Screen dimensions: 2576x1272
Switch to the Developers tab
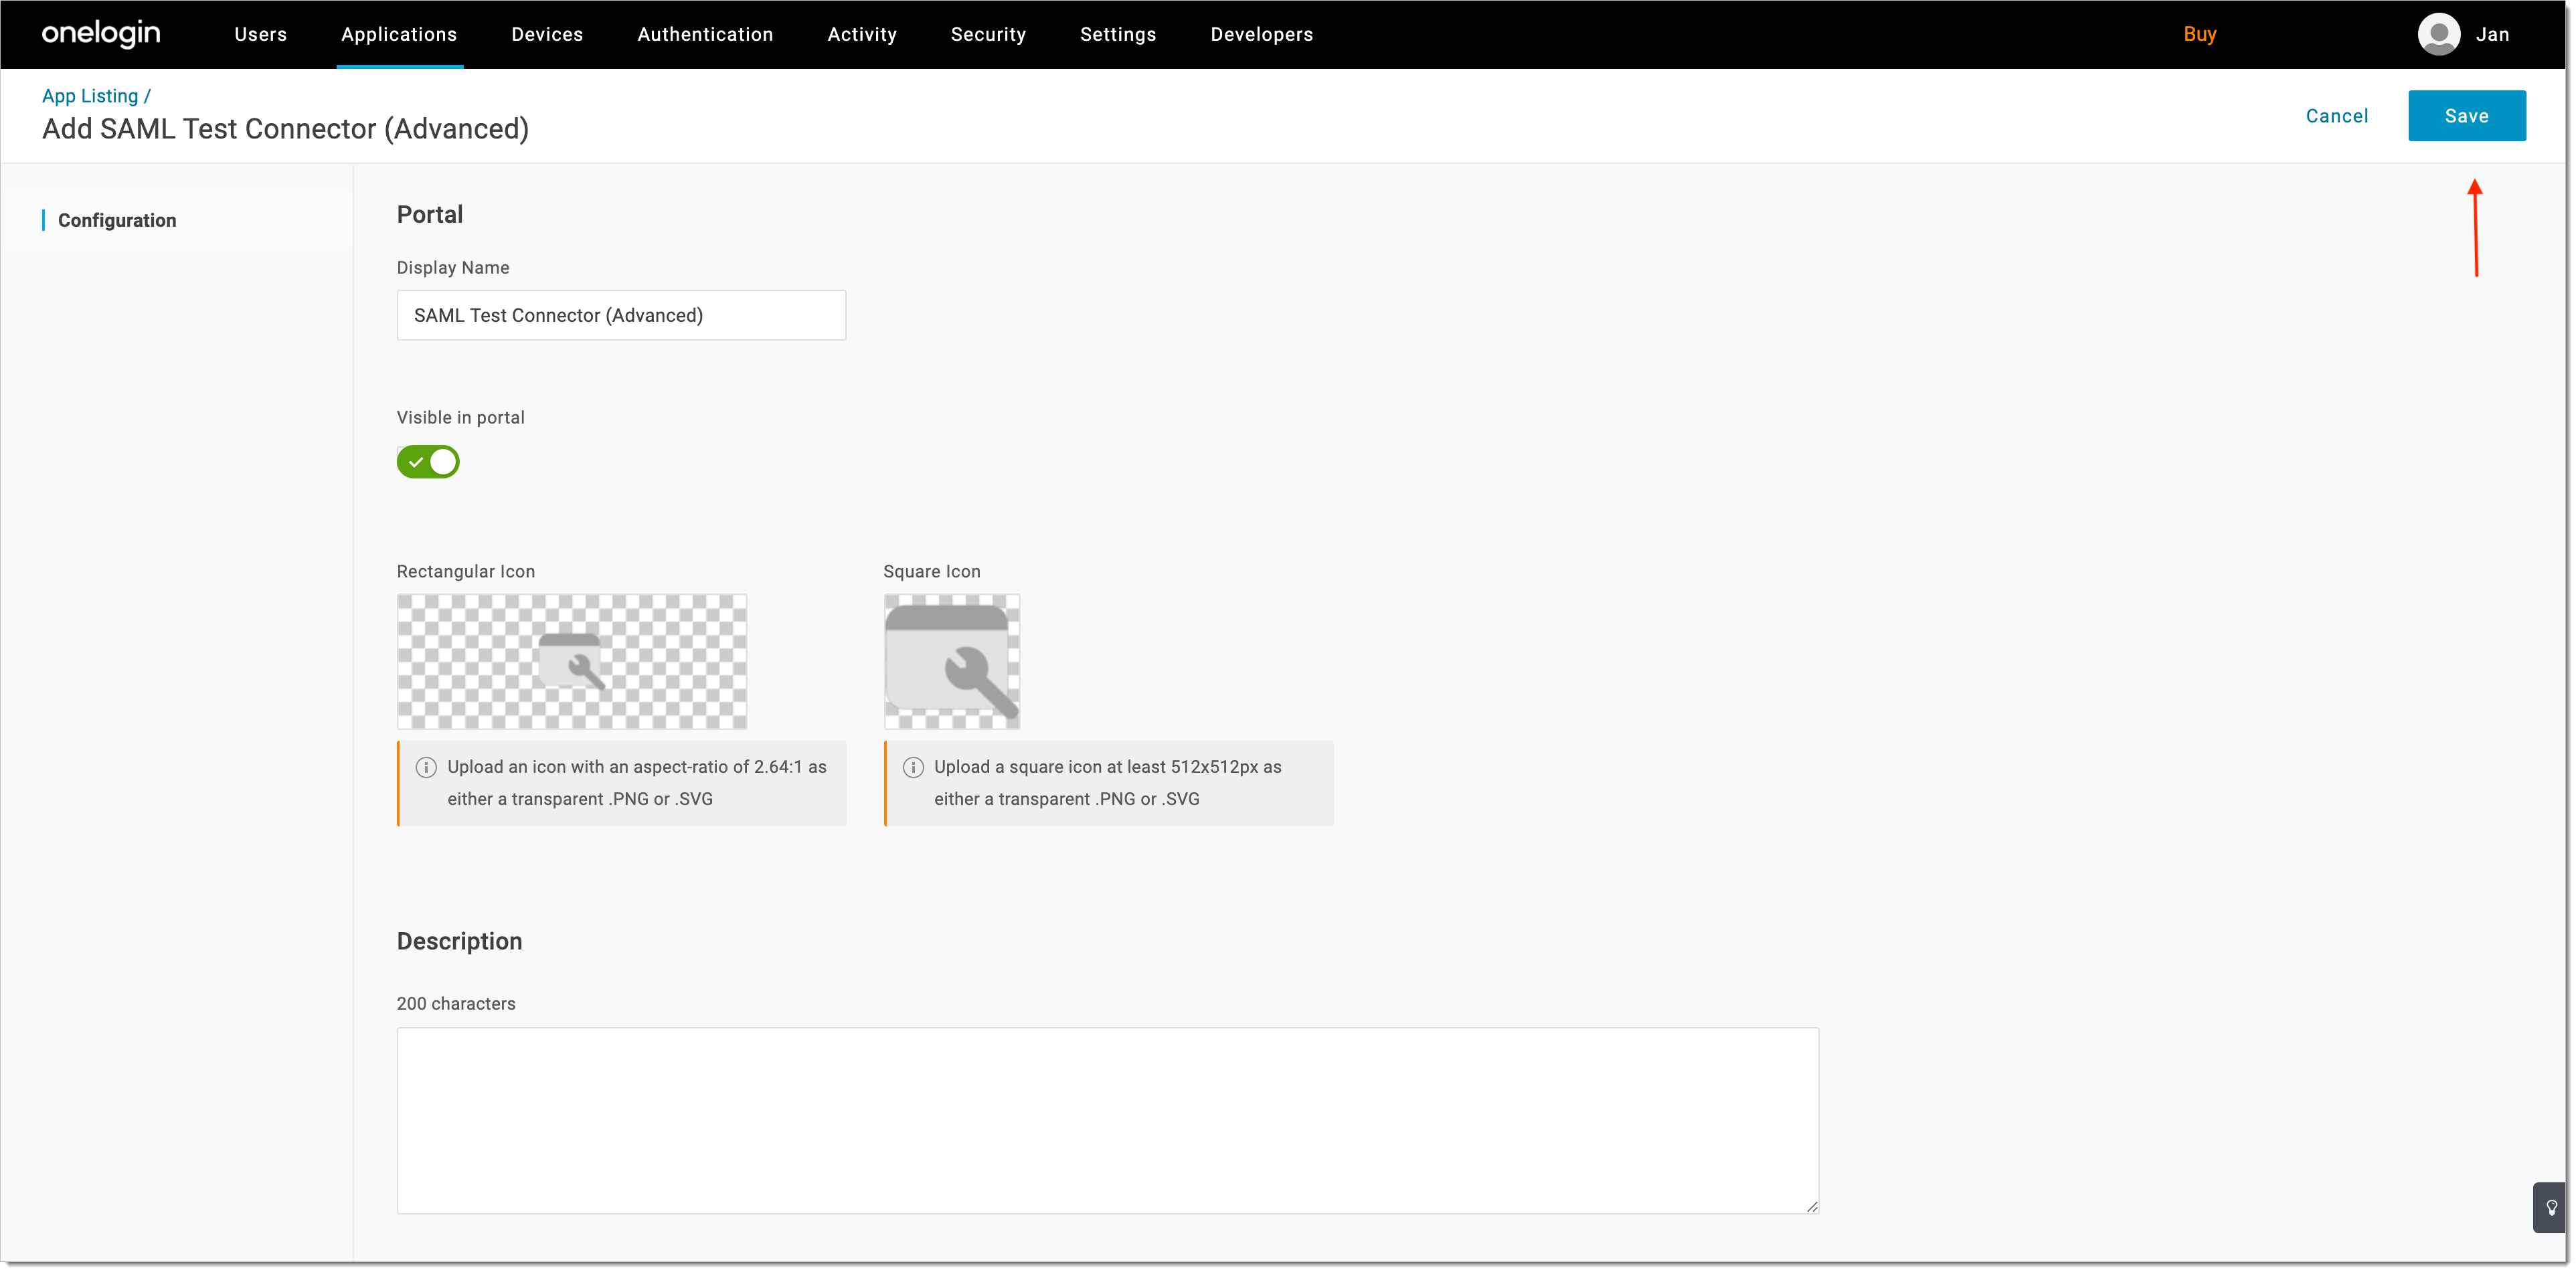pos(1261,33)
